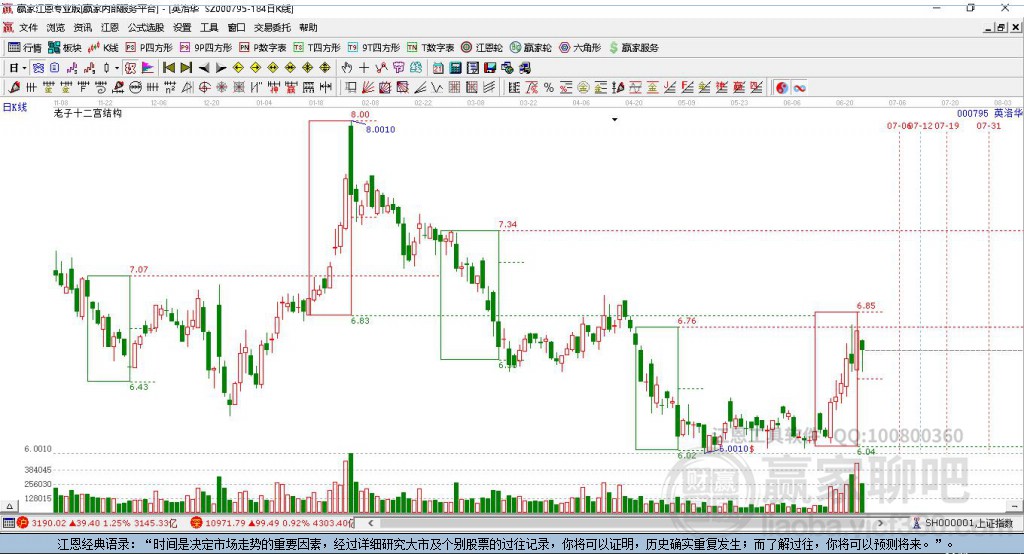The width and height of the screenshot is (1024, 554).
Task: Click the calendar icon in toolbar
Action: click(438, 68)
